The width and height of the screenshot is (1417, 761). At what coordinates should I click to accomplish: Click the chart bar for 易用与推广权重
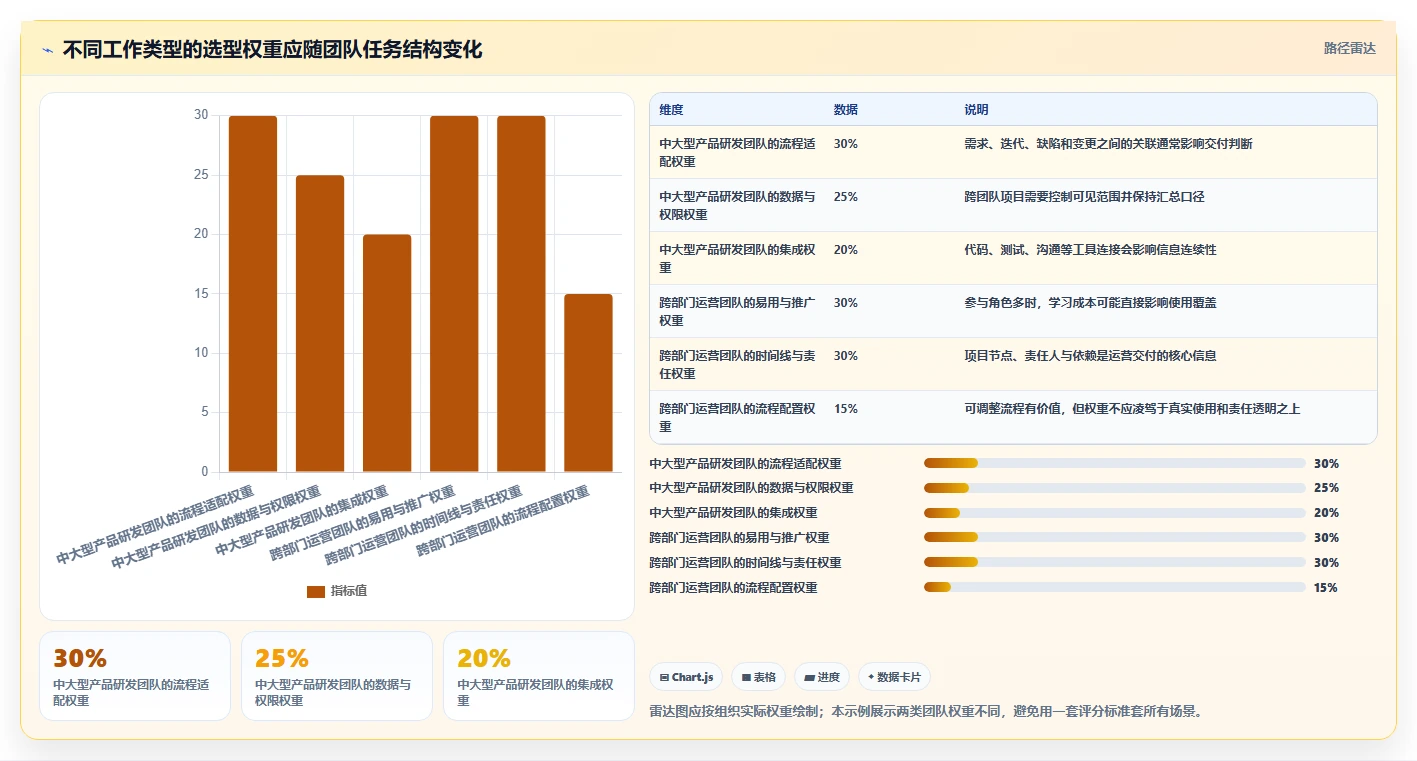tap(454, 293)
